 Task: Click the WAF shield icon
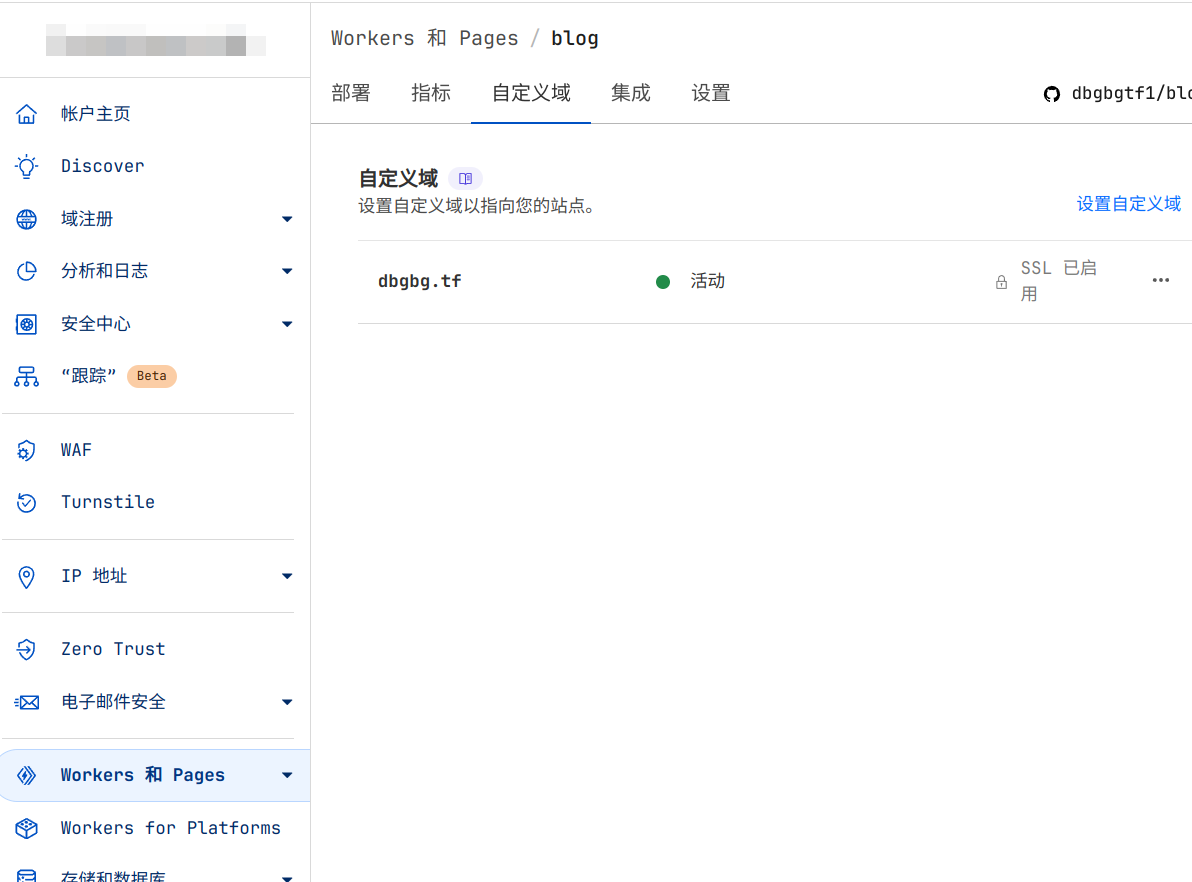click(27, 450)
